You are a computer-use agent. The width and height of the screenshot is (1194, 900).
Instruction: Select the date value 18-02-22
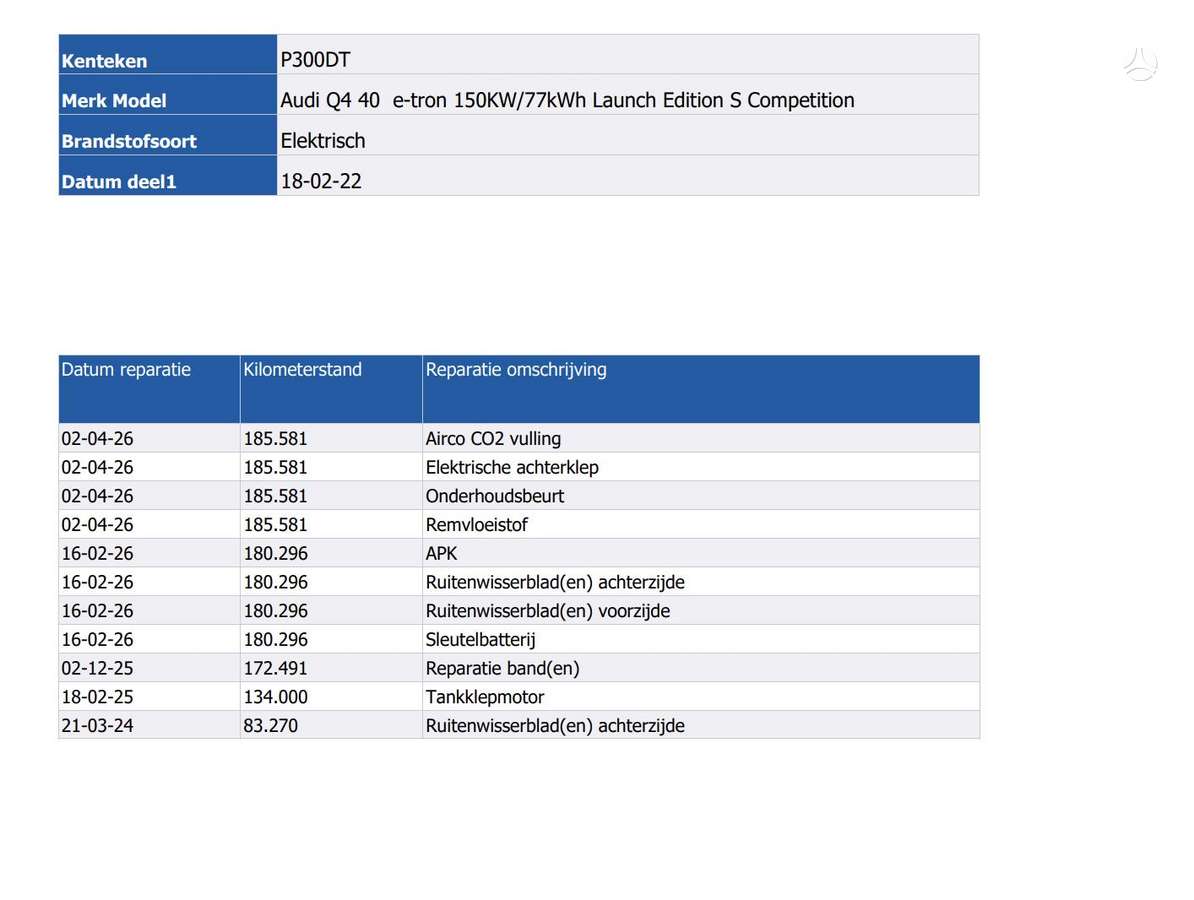point(321,181)
